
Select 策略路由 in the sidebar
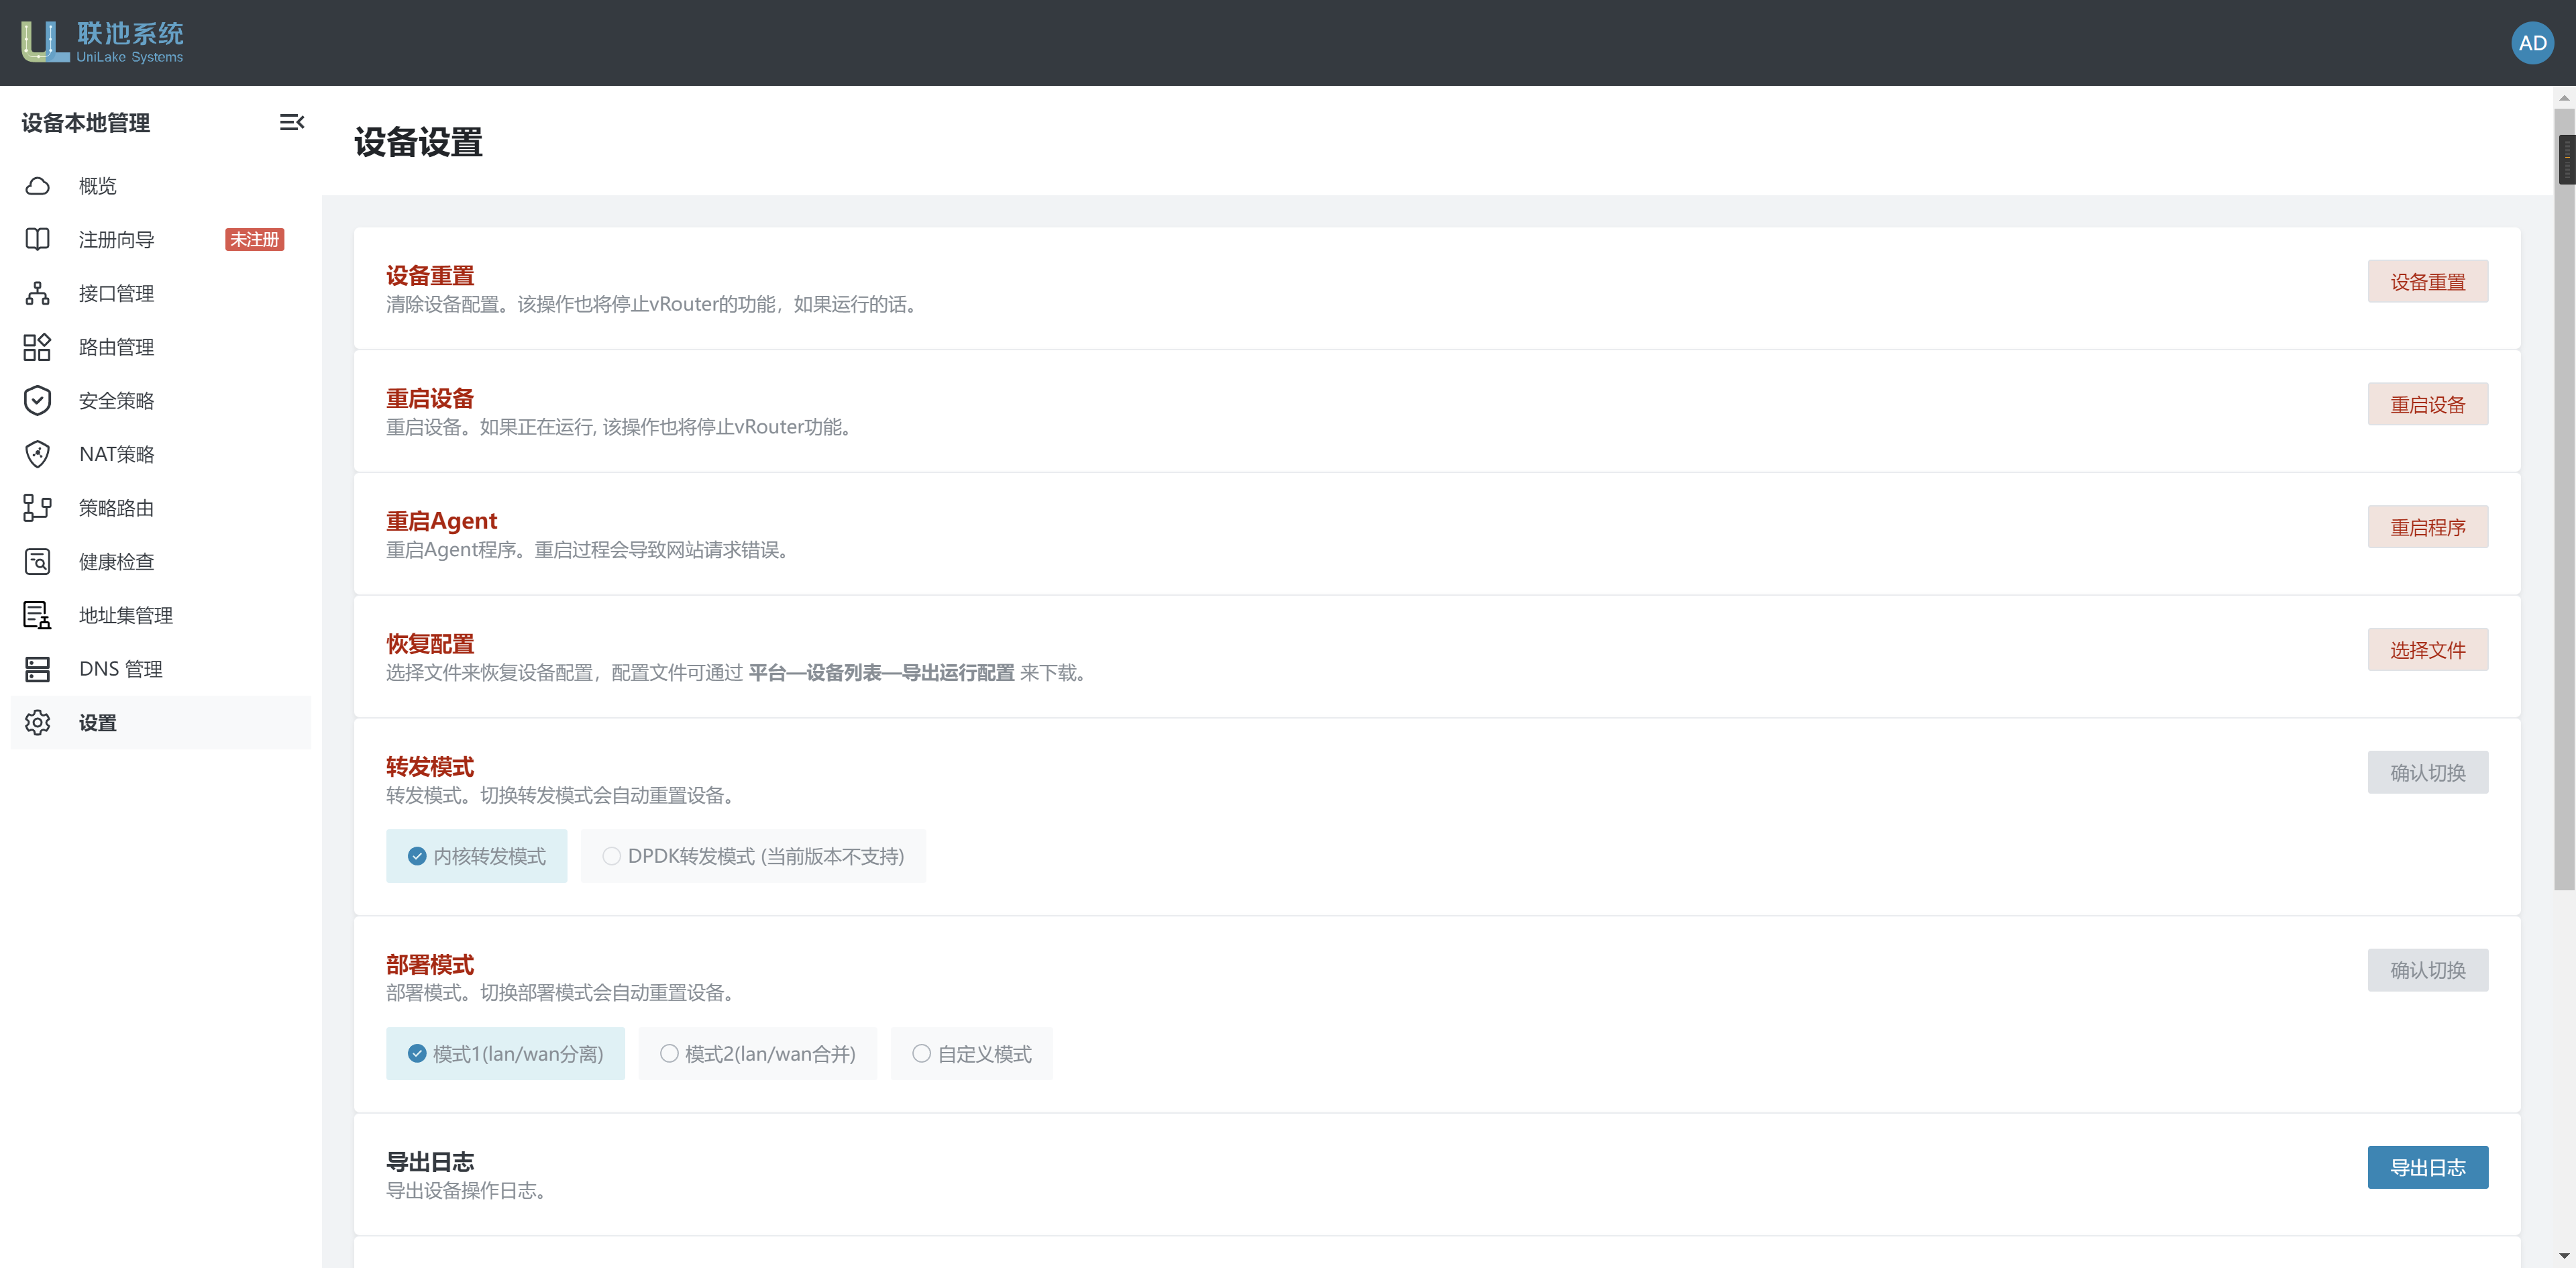[160, 508]
